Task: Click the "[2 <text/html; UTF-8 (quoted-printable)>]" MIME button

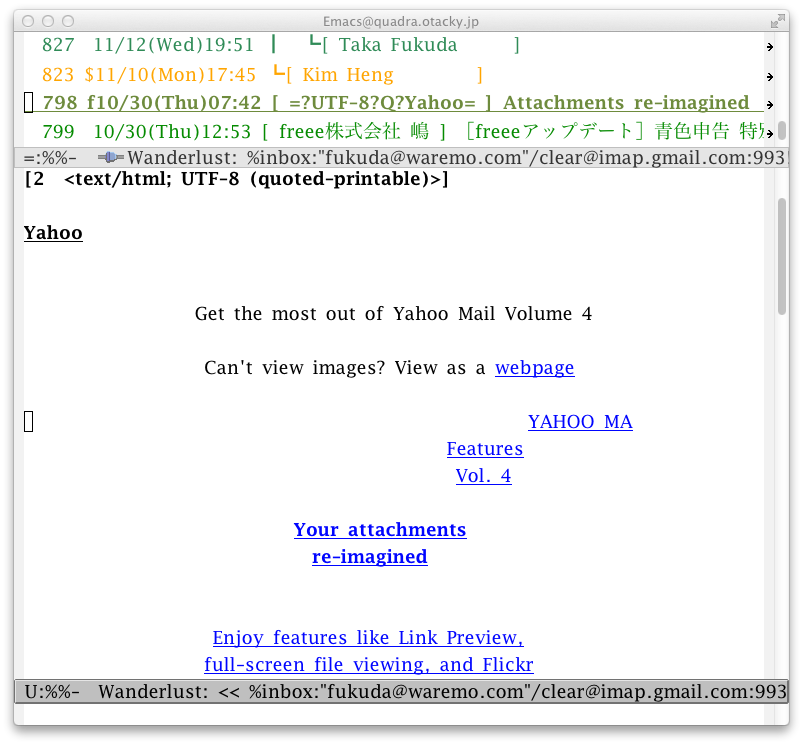Action: point(237,179)
